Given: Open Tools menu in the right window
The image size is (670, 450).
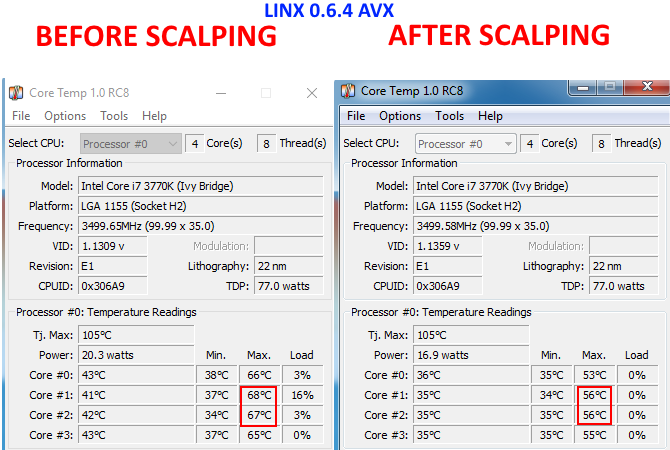Looking at the screenshot, I should pyautogui.click(x=450, y=116).
